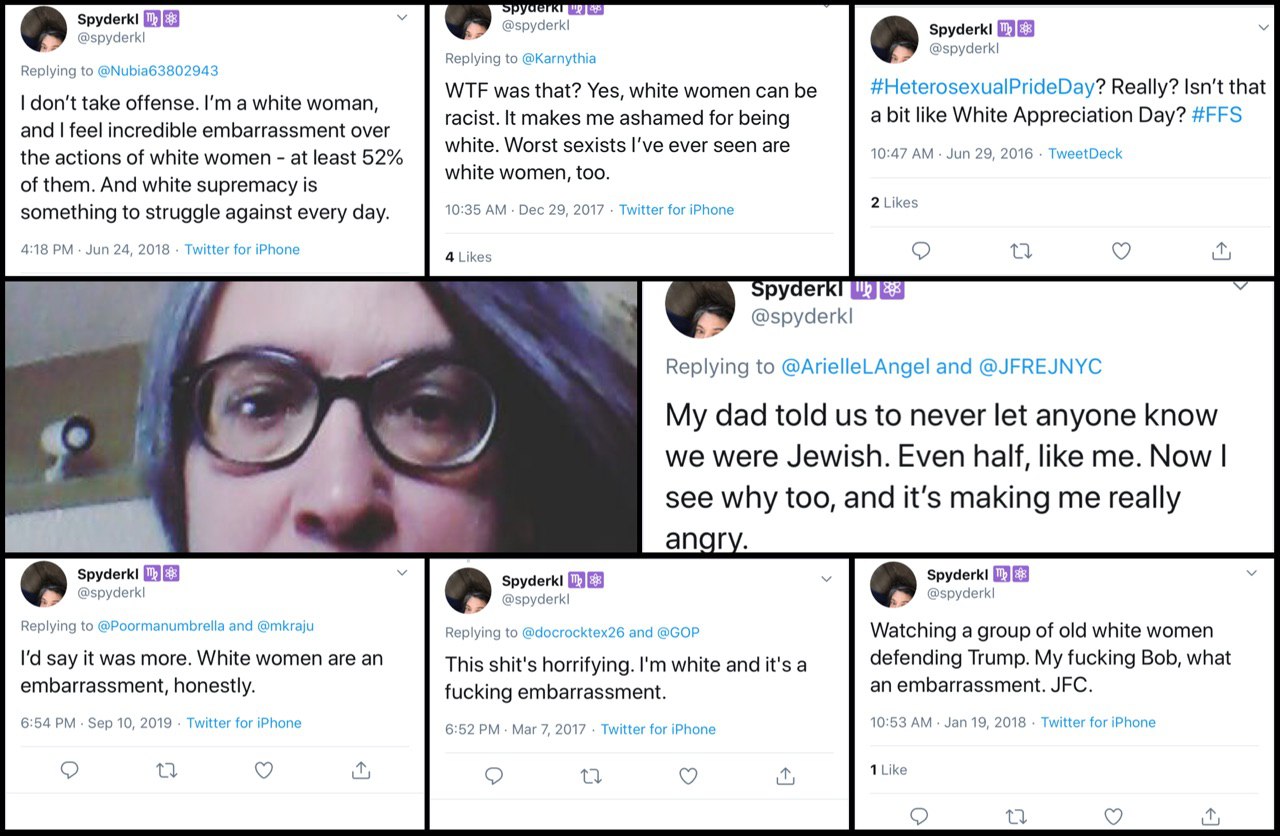Share the Mar 7, 2017 tweet
This screenshot has width=1280, height=836.
pos(785,776)
